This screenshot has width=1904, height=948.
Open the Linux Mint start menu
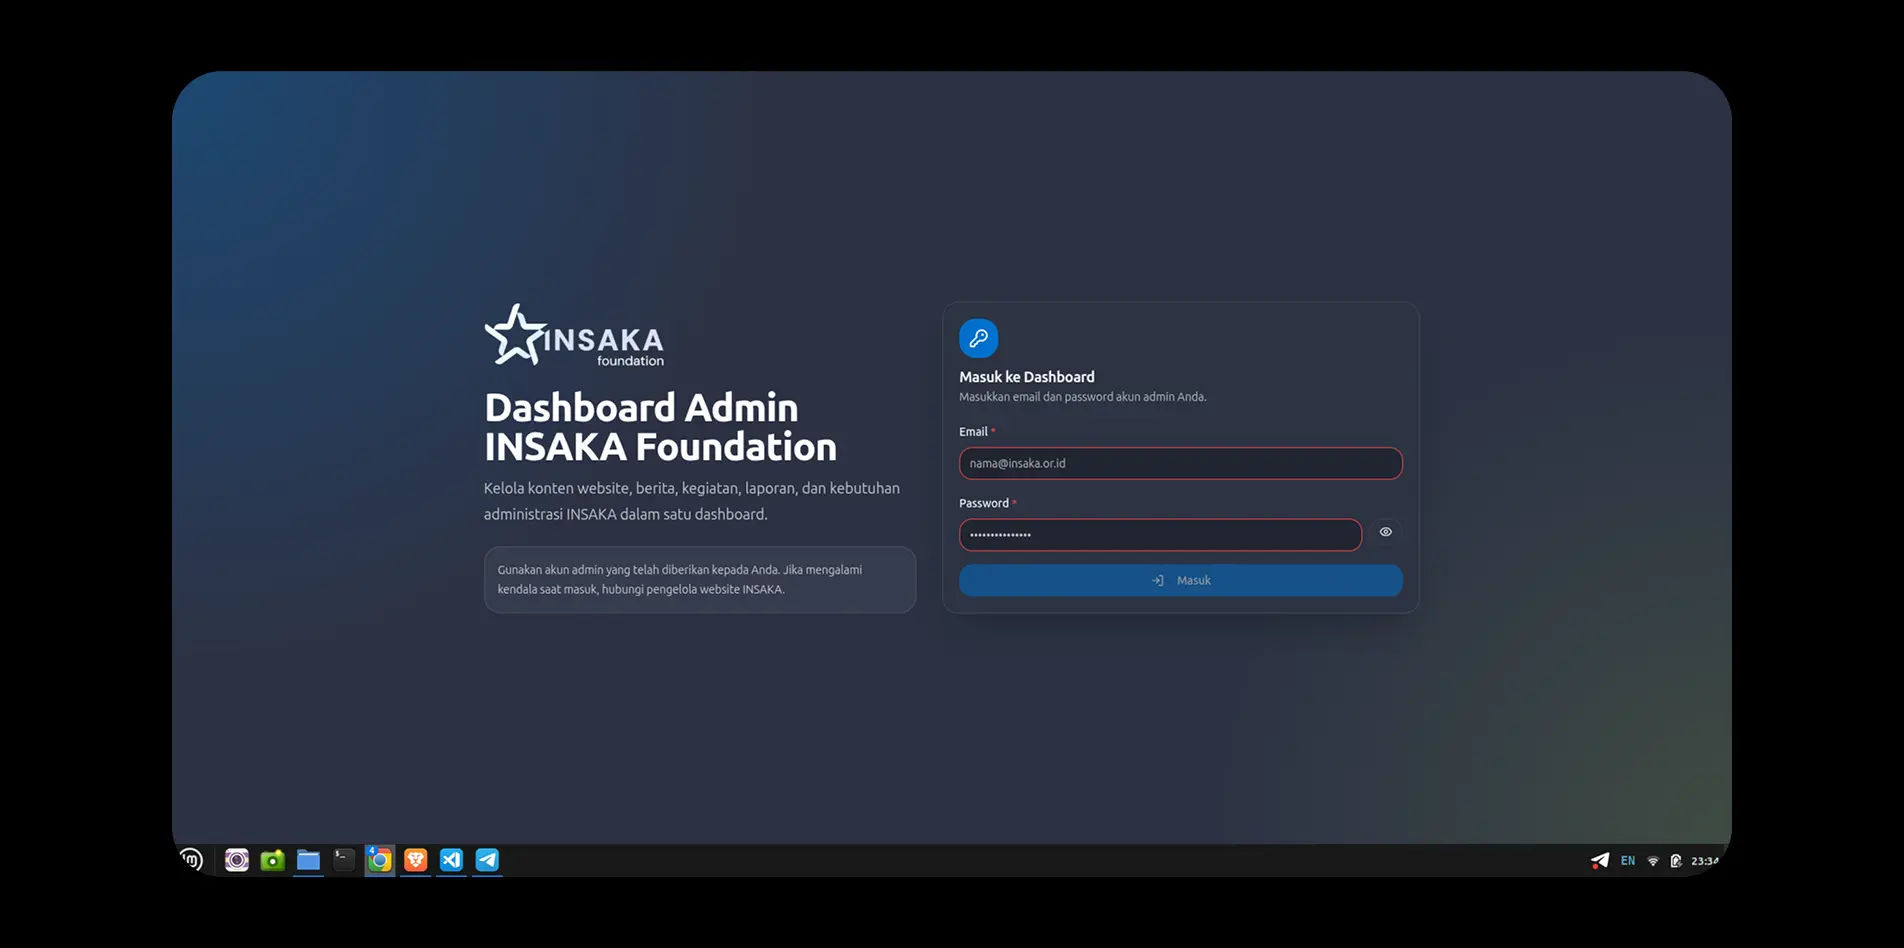(x=191, y=859)
